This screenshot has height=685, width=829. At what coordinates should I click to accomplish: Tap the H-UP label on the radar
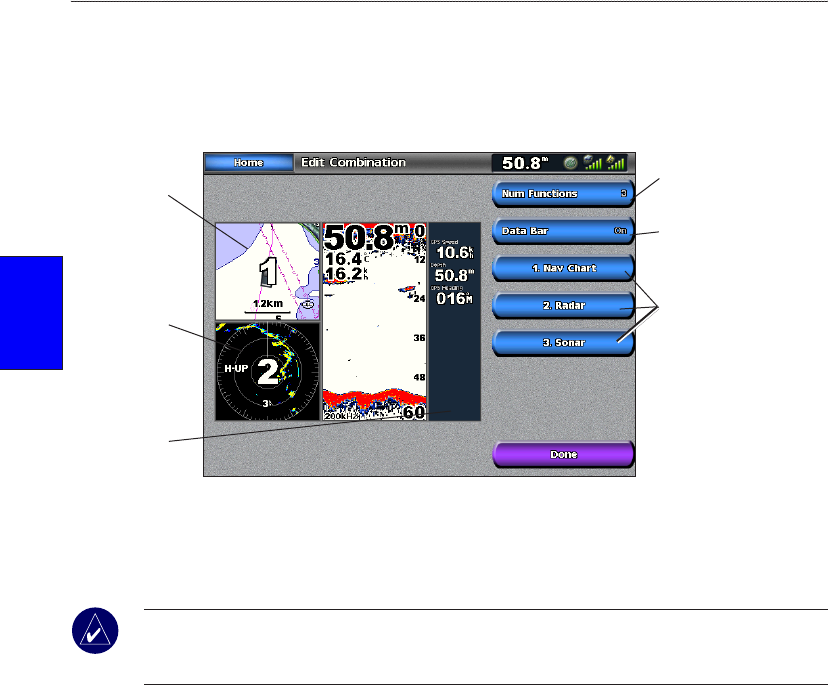(x=236, y=368)
